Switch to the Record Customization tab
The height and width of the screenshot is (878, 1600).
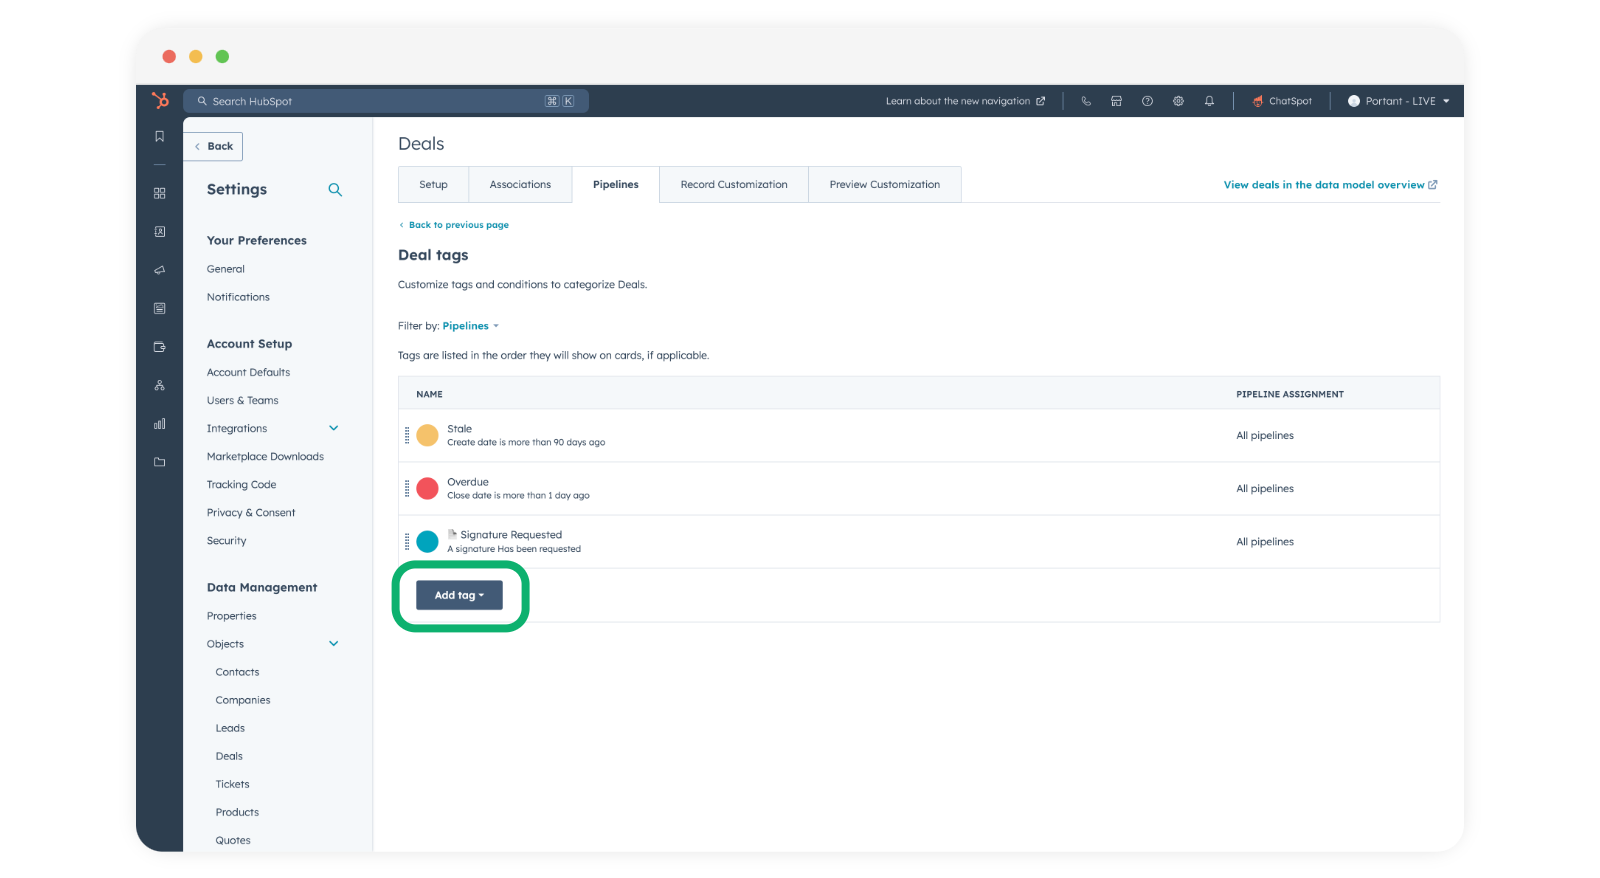pyautogui.click(x=733, y=185)
